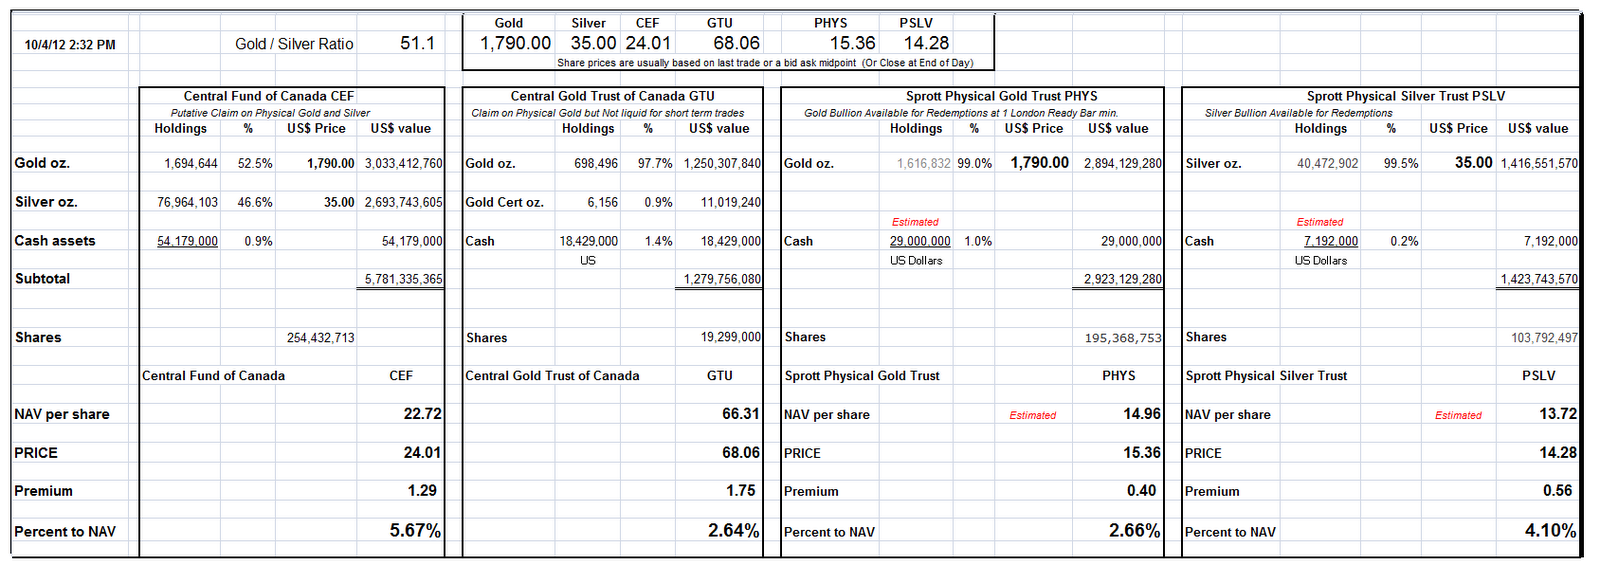
Task: Click GTU gold cert holdings 6,156
Action: (x=603, y=202)
